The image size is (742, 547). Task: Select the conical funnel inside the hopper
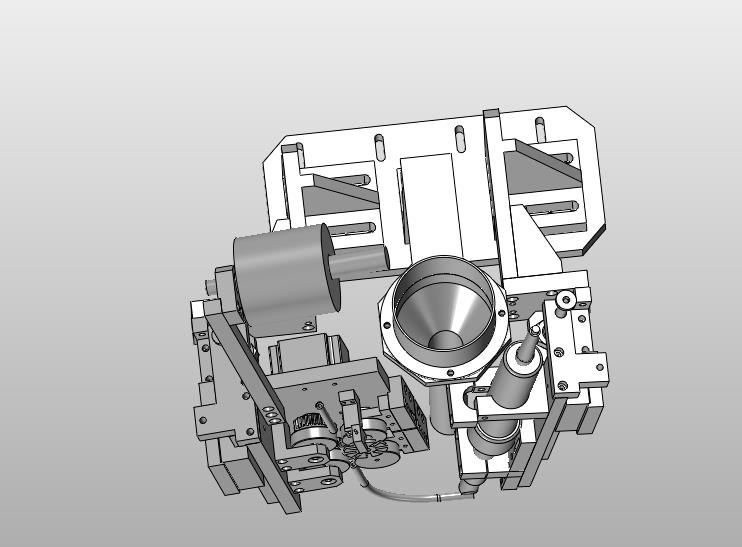point(447,318)
